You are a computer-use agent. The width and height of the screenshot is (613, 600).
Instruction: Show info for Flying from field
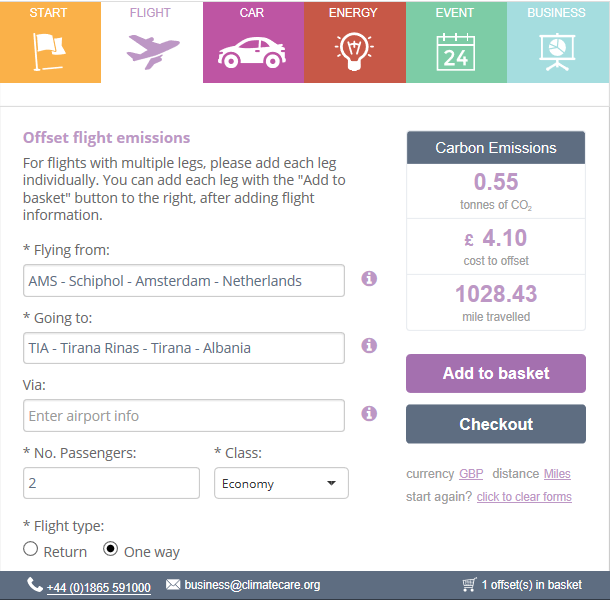coord(369,279)
